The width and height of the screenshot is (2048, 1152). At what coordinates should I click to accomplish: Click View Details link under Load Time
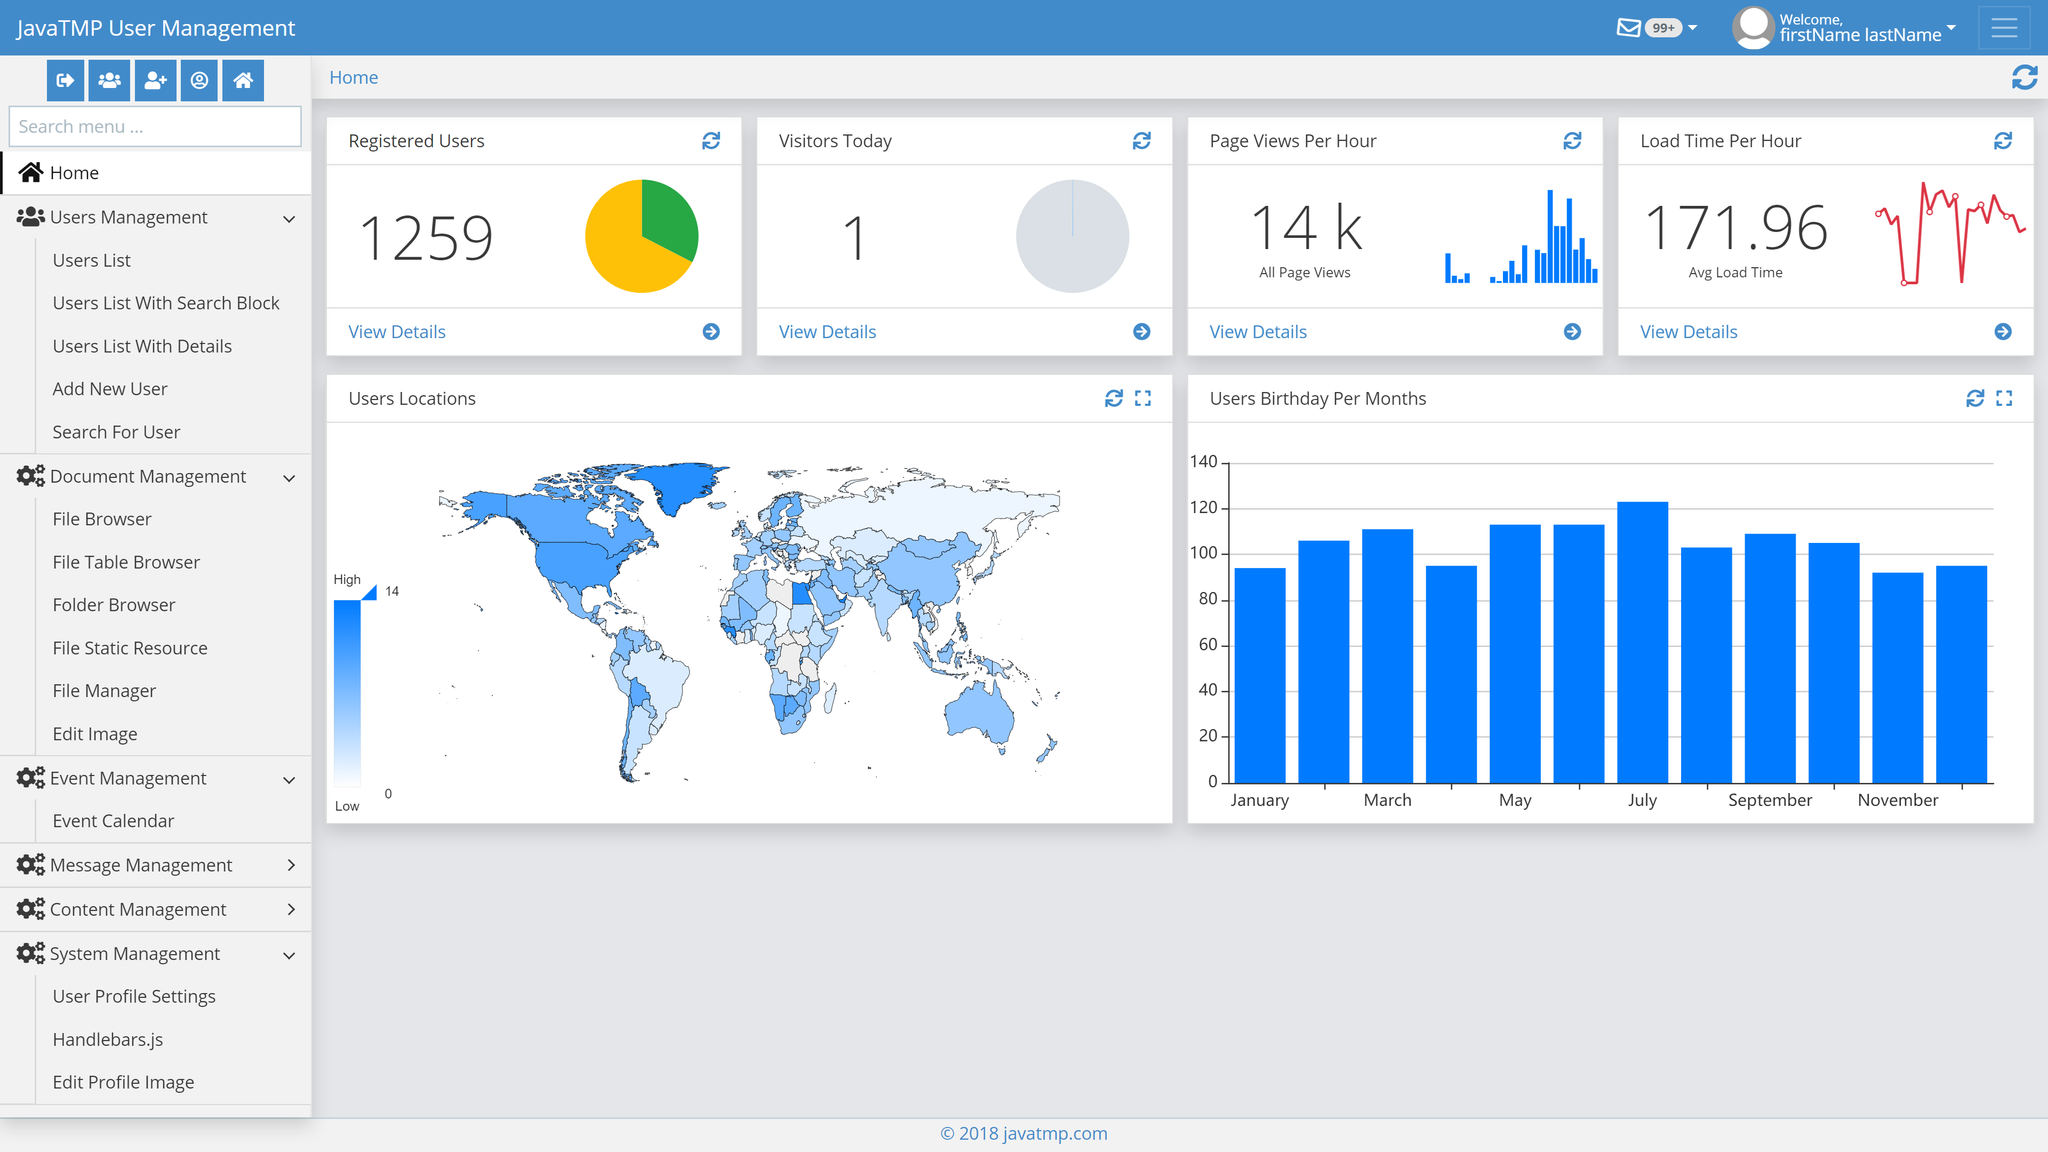[1689, 332]
